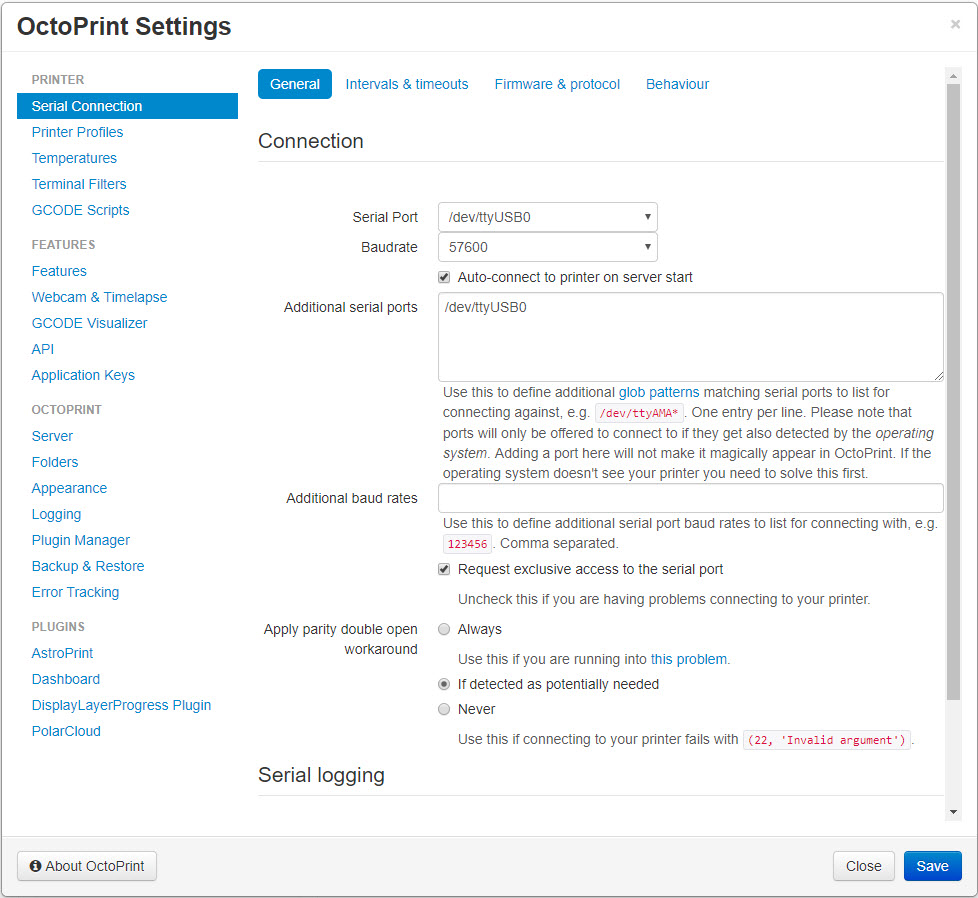Viewport: 978px width, 898px height.
Task: Switch to Intervals & timeouts tab
Action: [407, 84]
